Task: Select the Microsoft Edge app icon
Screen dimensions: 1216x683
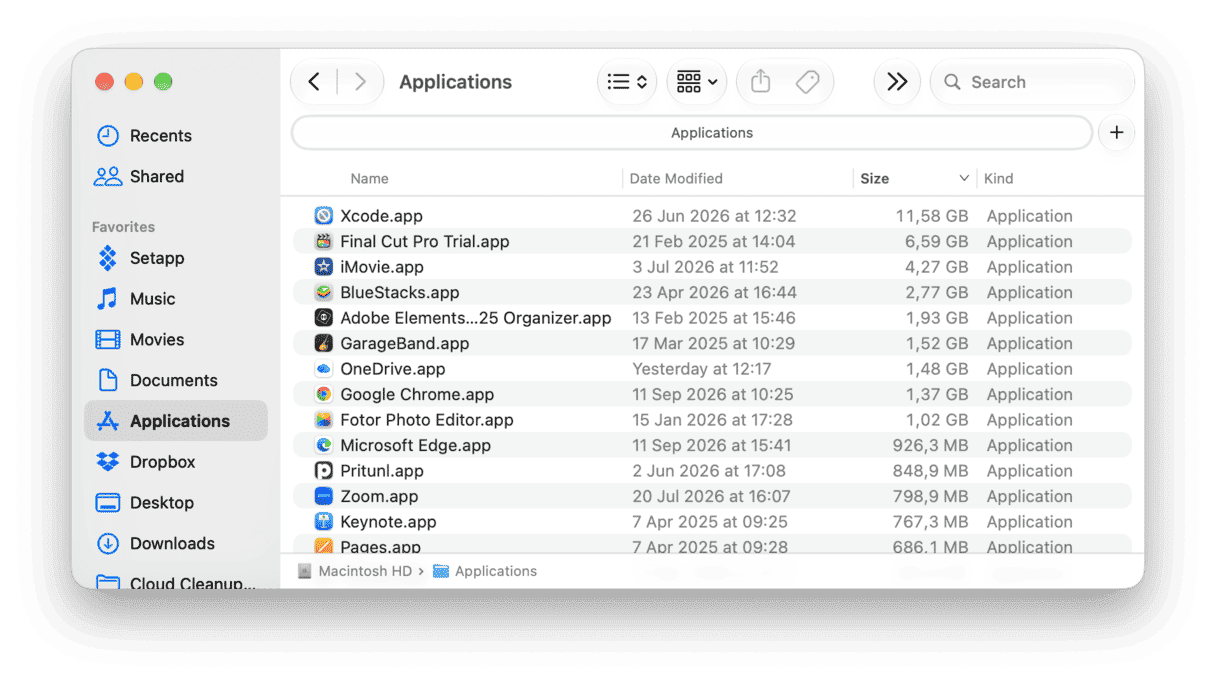Action: (323, 446)
